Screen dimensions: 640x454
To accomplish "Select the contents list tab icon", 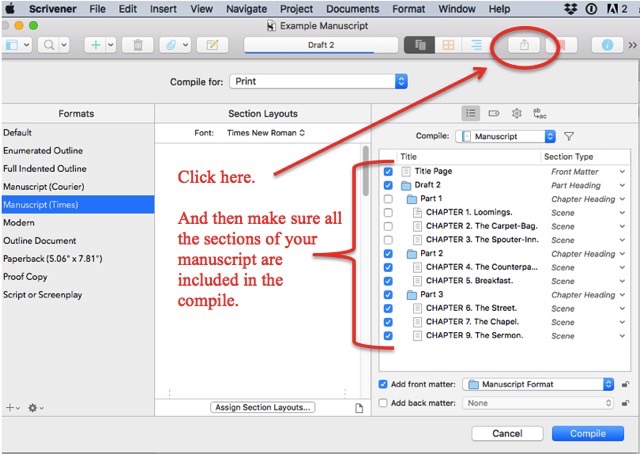I will [x=471, y=113].
